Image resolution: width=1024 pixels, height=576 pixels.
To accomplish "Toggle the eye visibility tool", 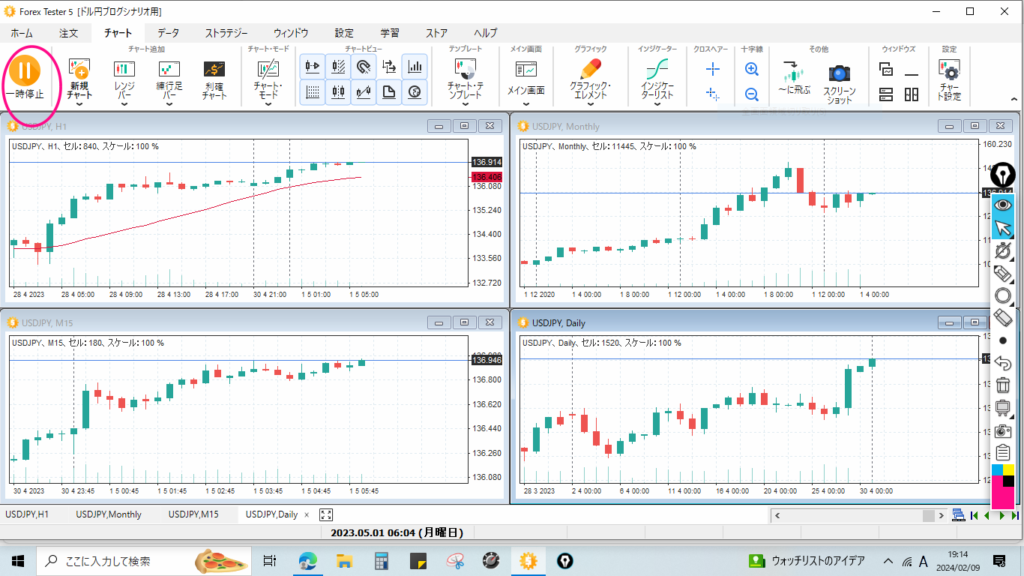I will pos(1003,205).
